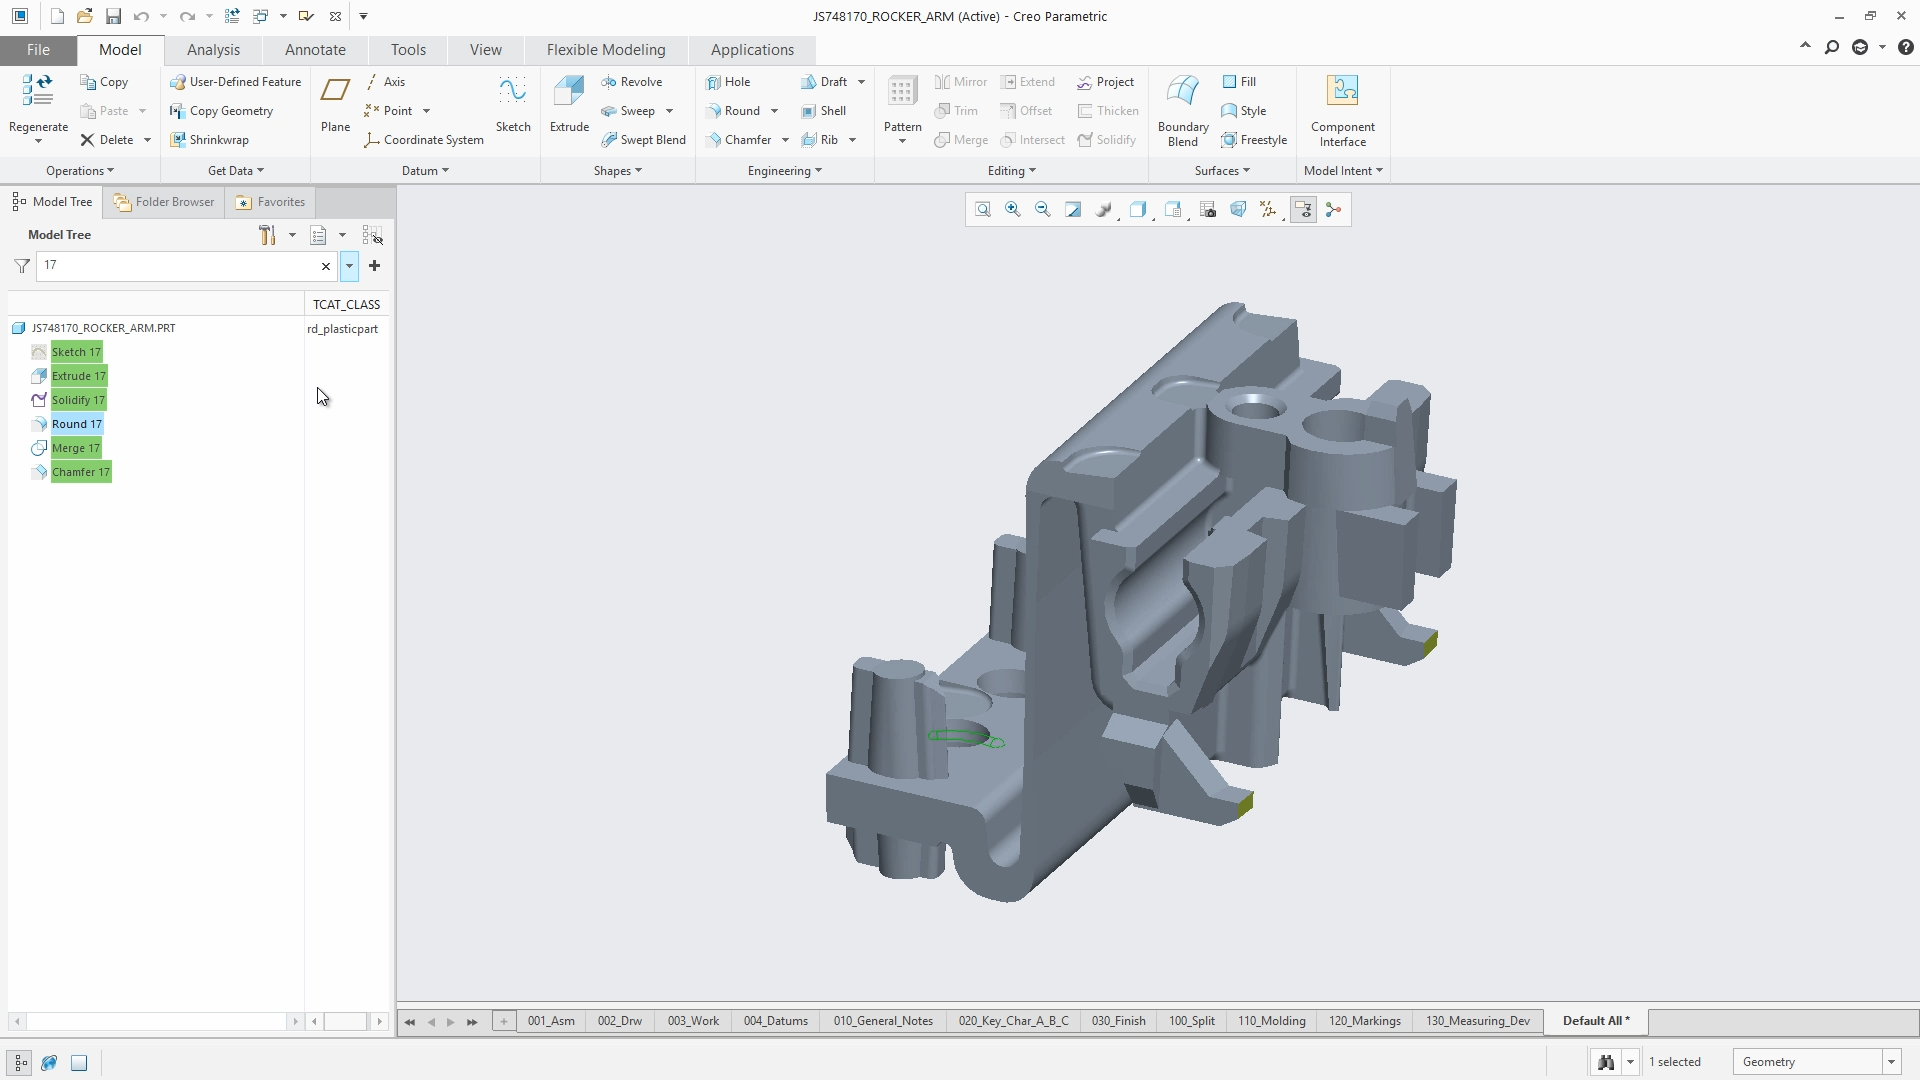This screenshot has width=1920, height=1080.
Task: Select the 004_Datums view tab
Action: (775, 1021)
